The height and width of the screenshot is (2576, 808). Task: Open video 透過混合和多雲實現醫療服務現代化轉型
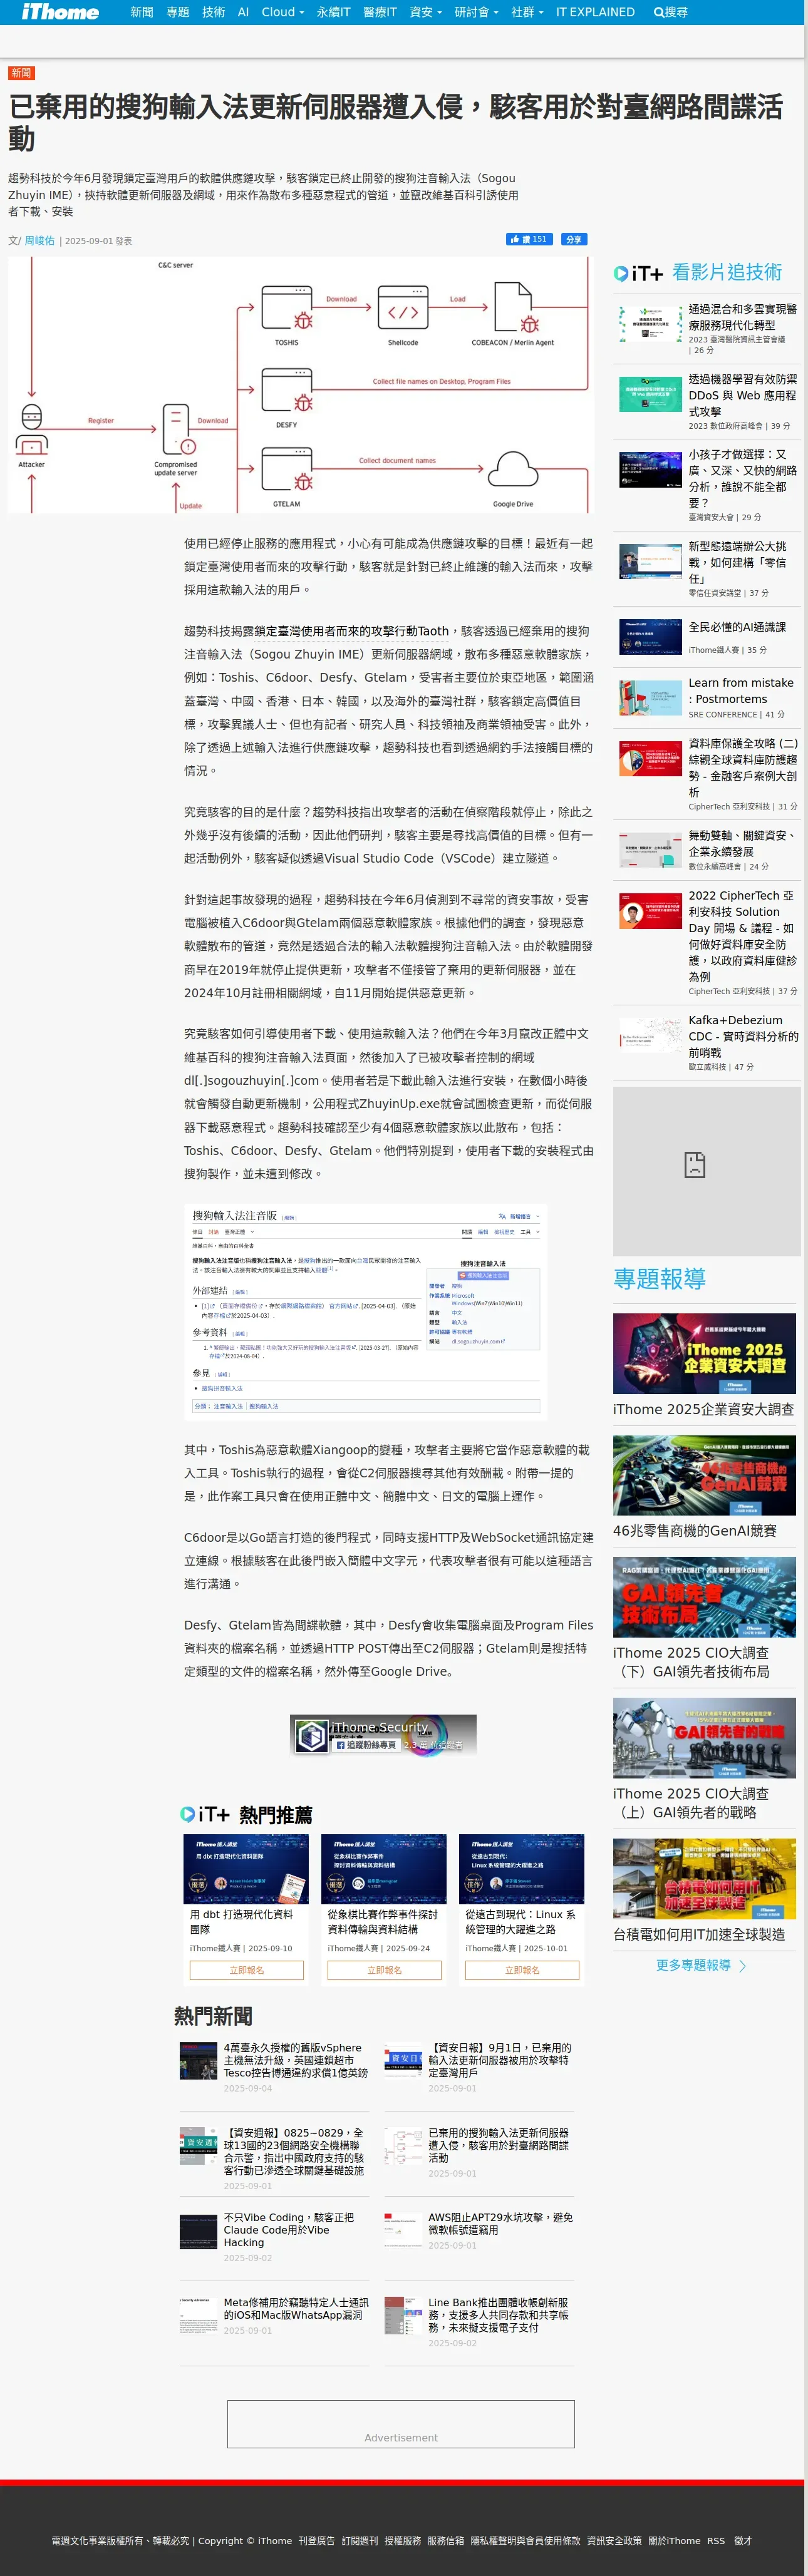(x=742, y=317)
